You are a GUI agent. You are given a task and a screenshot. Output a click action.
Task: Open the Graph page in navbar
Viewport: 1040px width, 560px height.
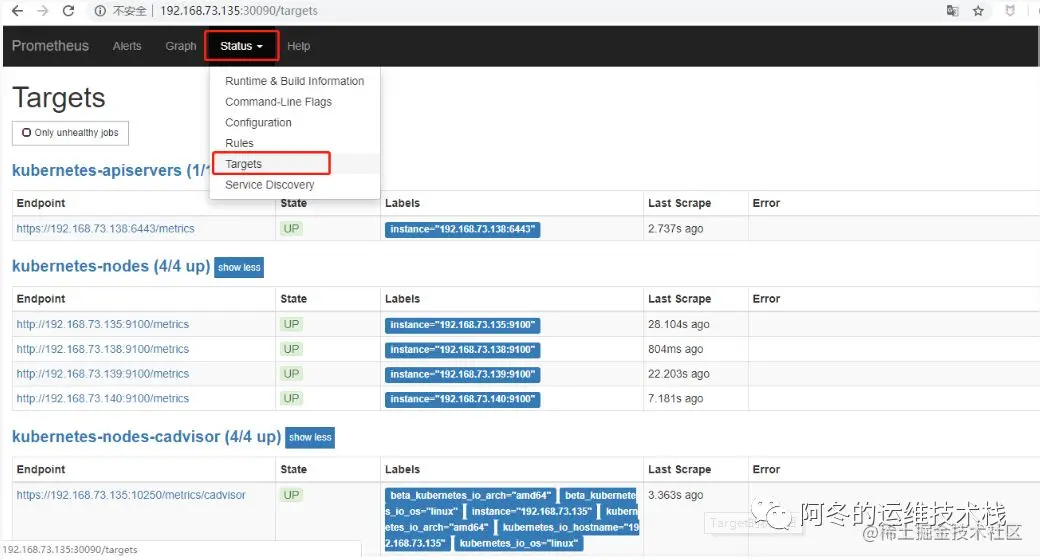coord(180,46)
